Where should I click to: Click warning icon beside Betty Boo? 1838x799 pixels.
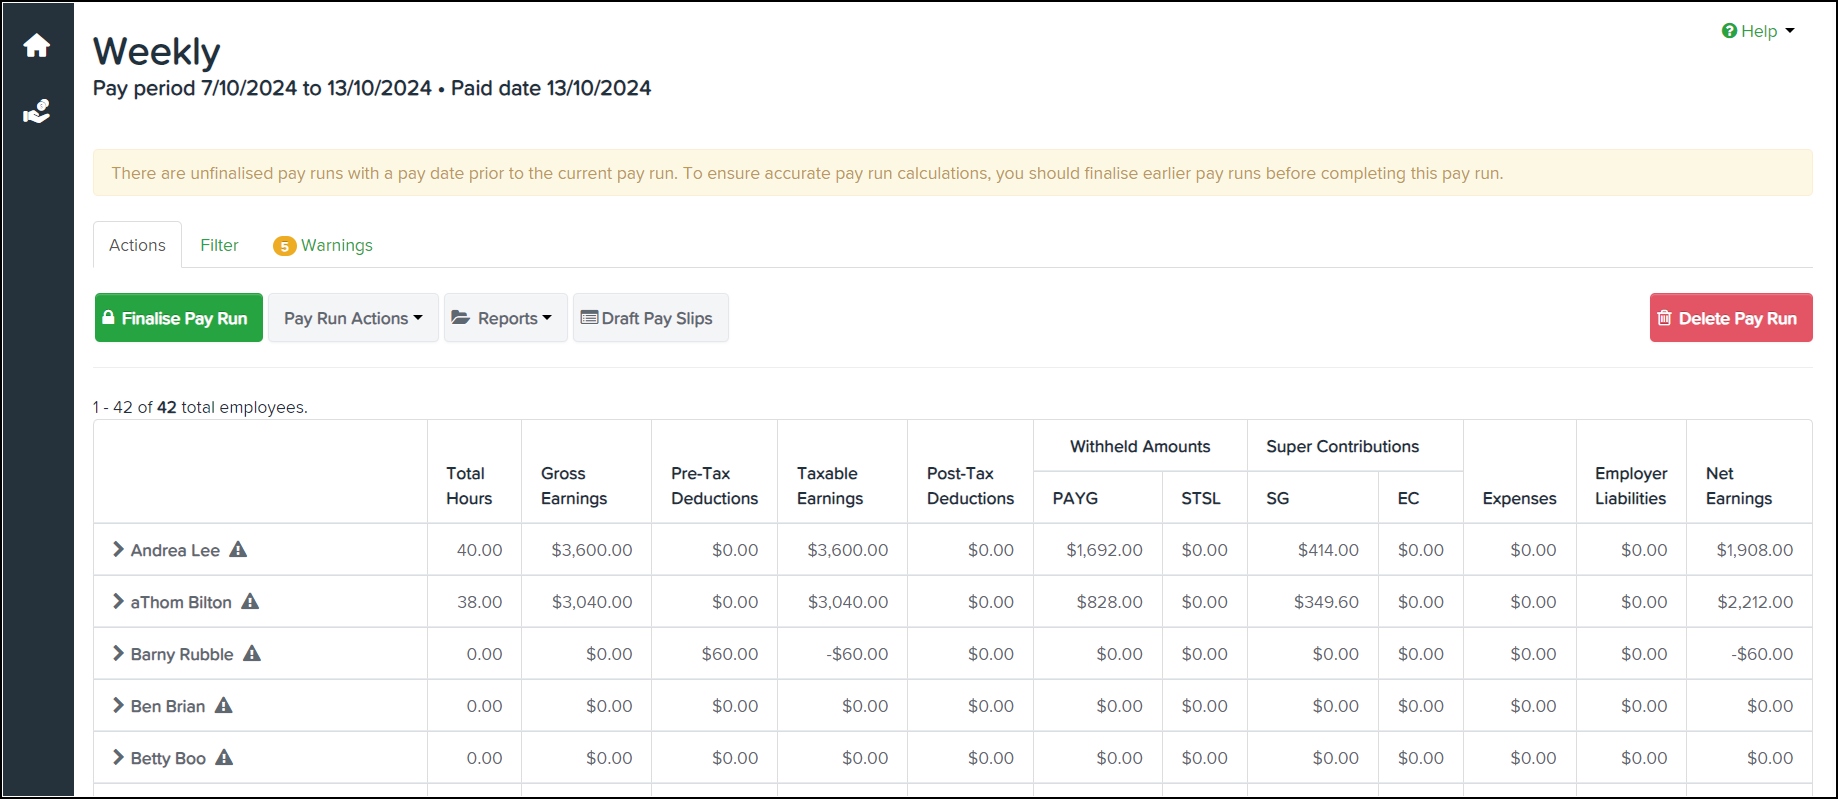point(225,758)
